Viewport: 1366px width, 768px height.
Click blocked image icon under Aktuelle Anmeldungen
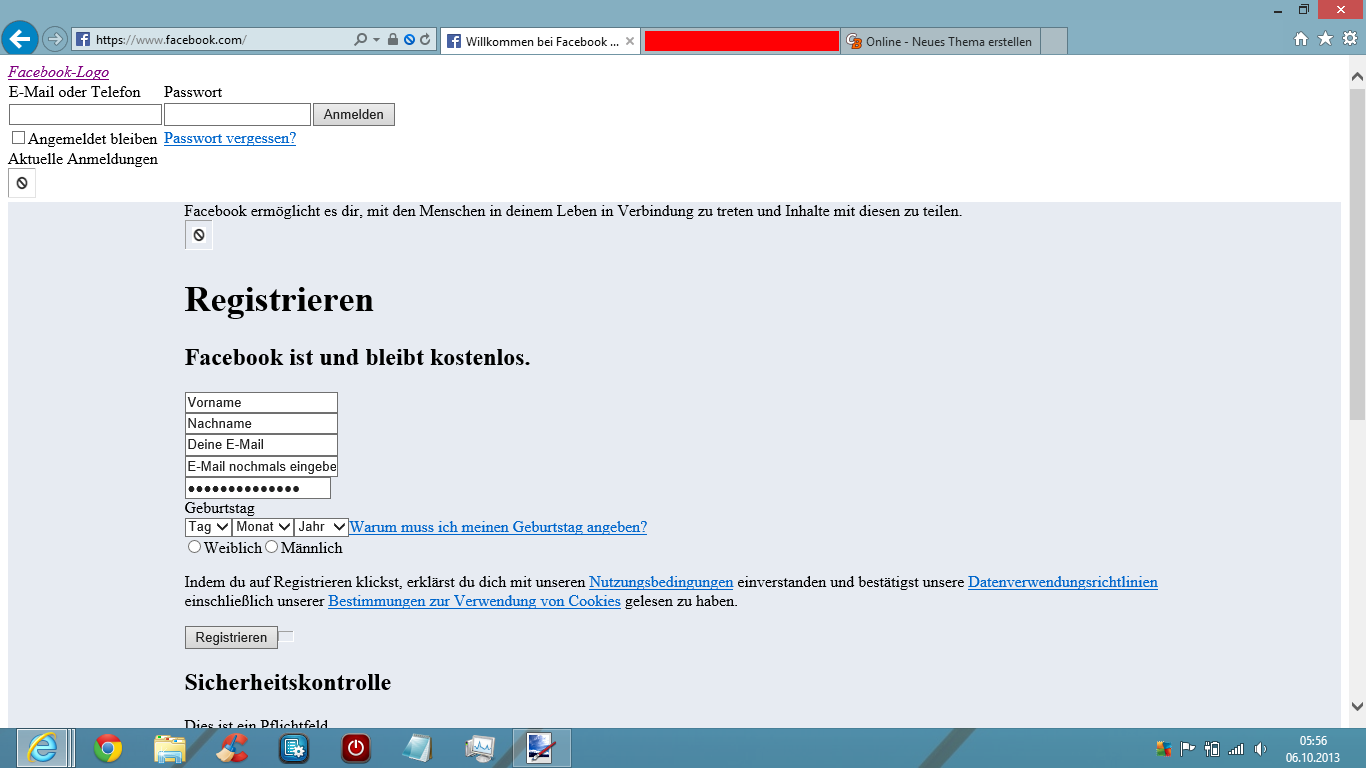(22, 183)
